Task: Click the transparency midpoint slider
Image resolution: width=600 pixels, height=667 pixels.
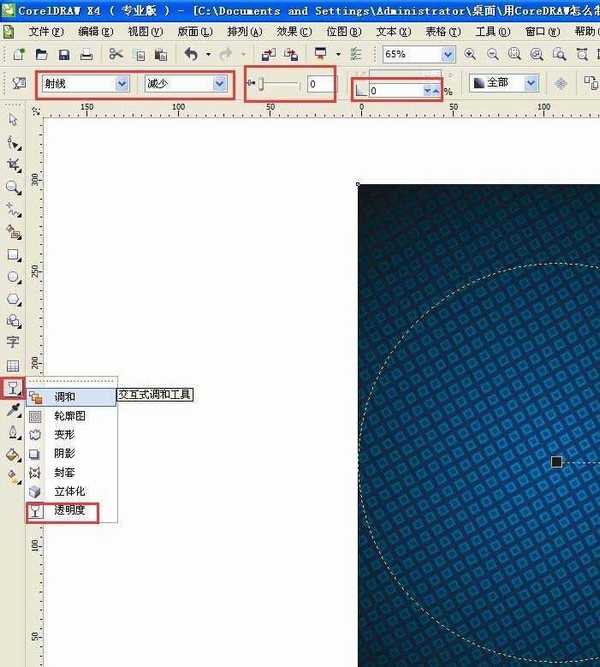Action: 275,84
